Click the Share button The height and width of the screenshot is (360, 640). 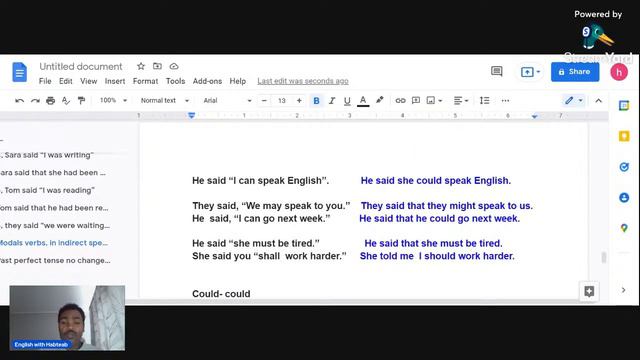pyautogui.click(x=575, y=72)
